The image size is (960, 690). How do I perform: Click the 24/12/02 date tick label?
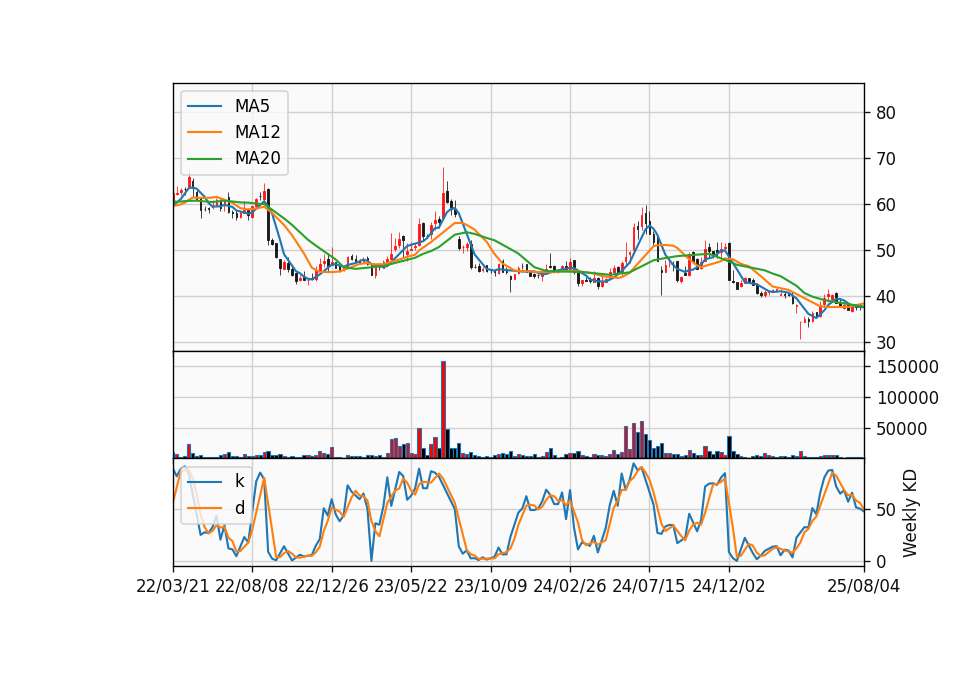(x=729, y=587)
